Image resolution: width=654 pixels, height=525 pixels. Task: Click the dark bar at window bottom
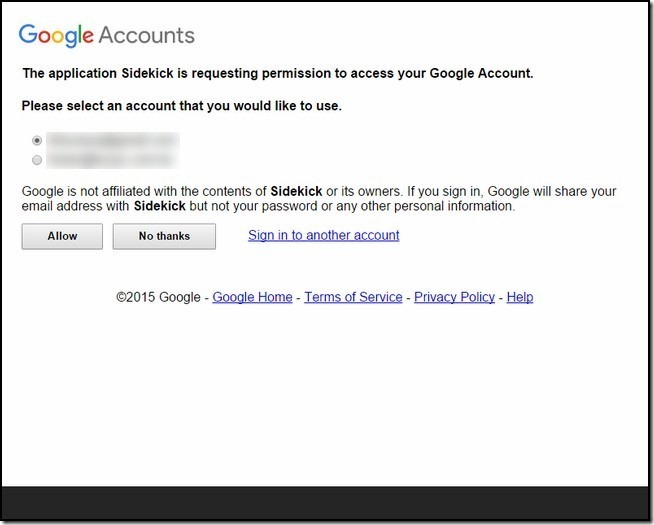(325, 503)
